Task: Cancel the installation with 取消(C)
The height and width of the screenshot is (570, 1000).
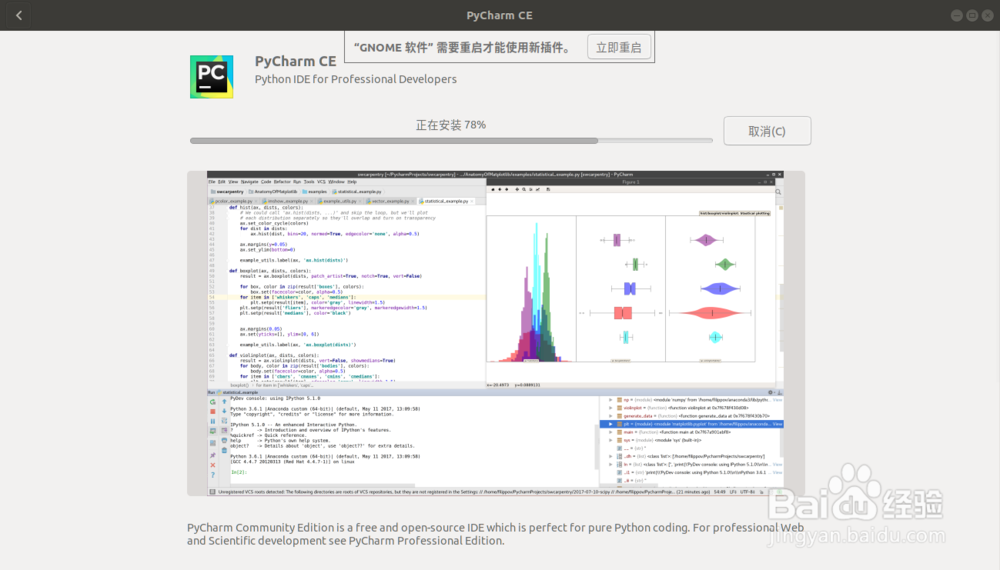Action: coord(767,131)
